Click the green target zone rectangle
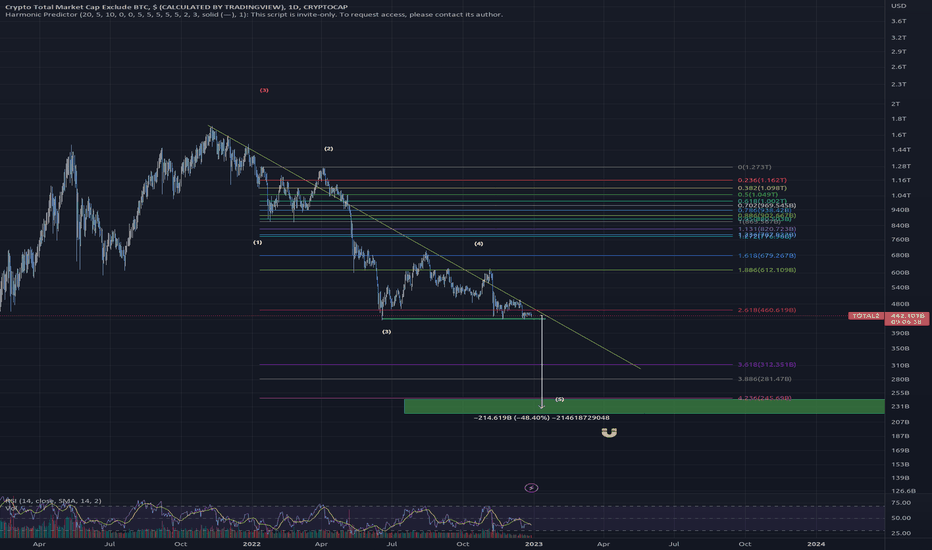 (x=644, y=407)
